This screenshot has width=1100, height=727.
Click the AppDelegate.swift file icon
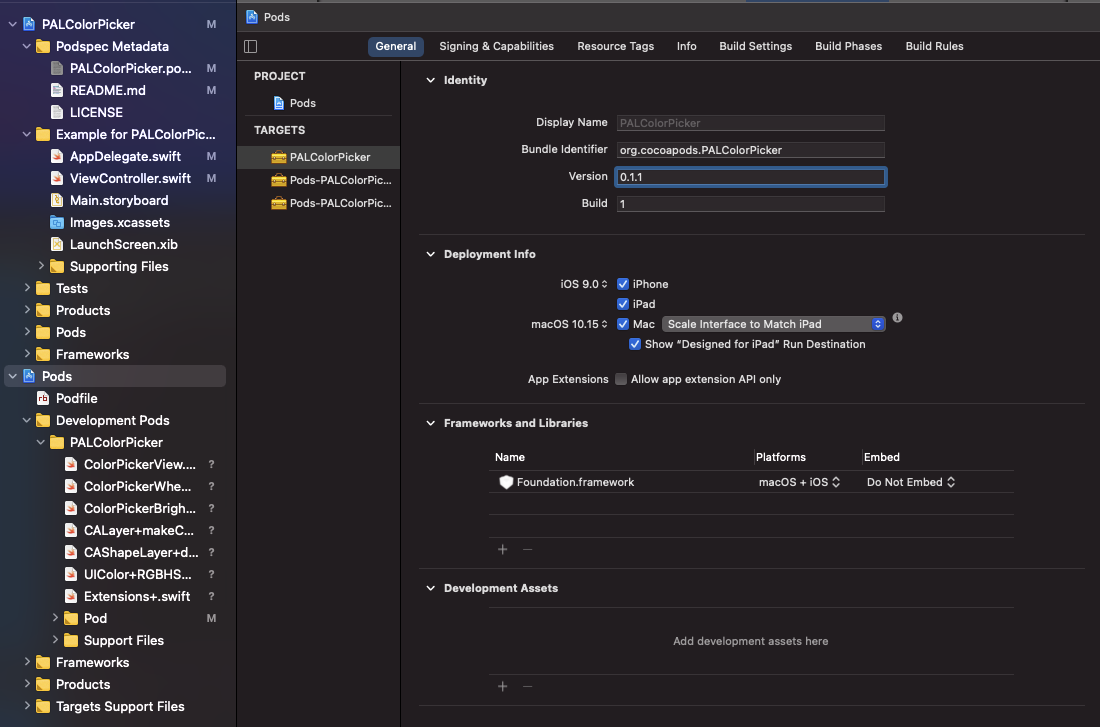coord(57,156)
